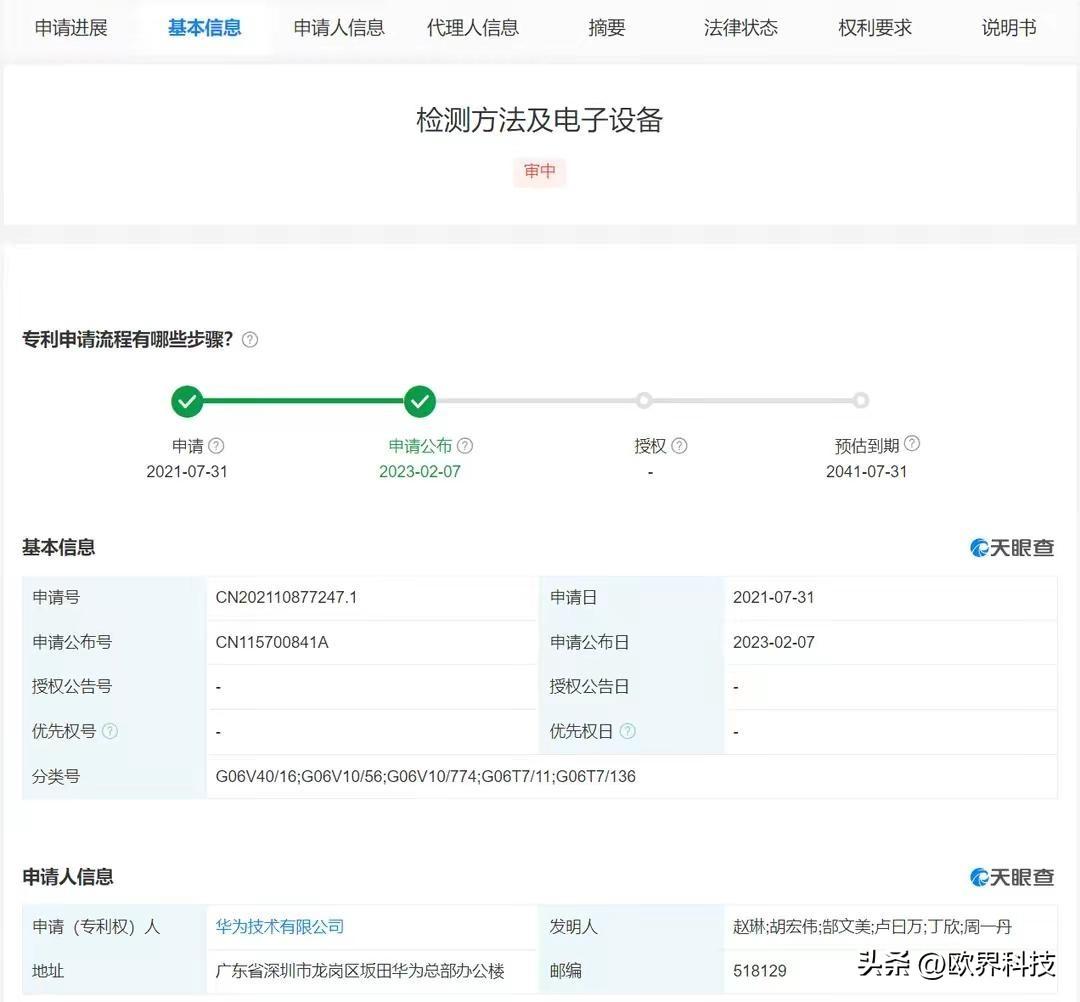Click help icon beside 优先权号 field
1080x1002 pixels.
click(x=110, y=731)
